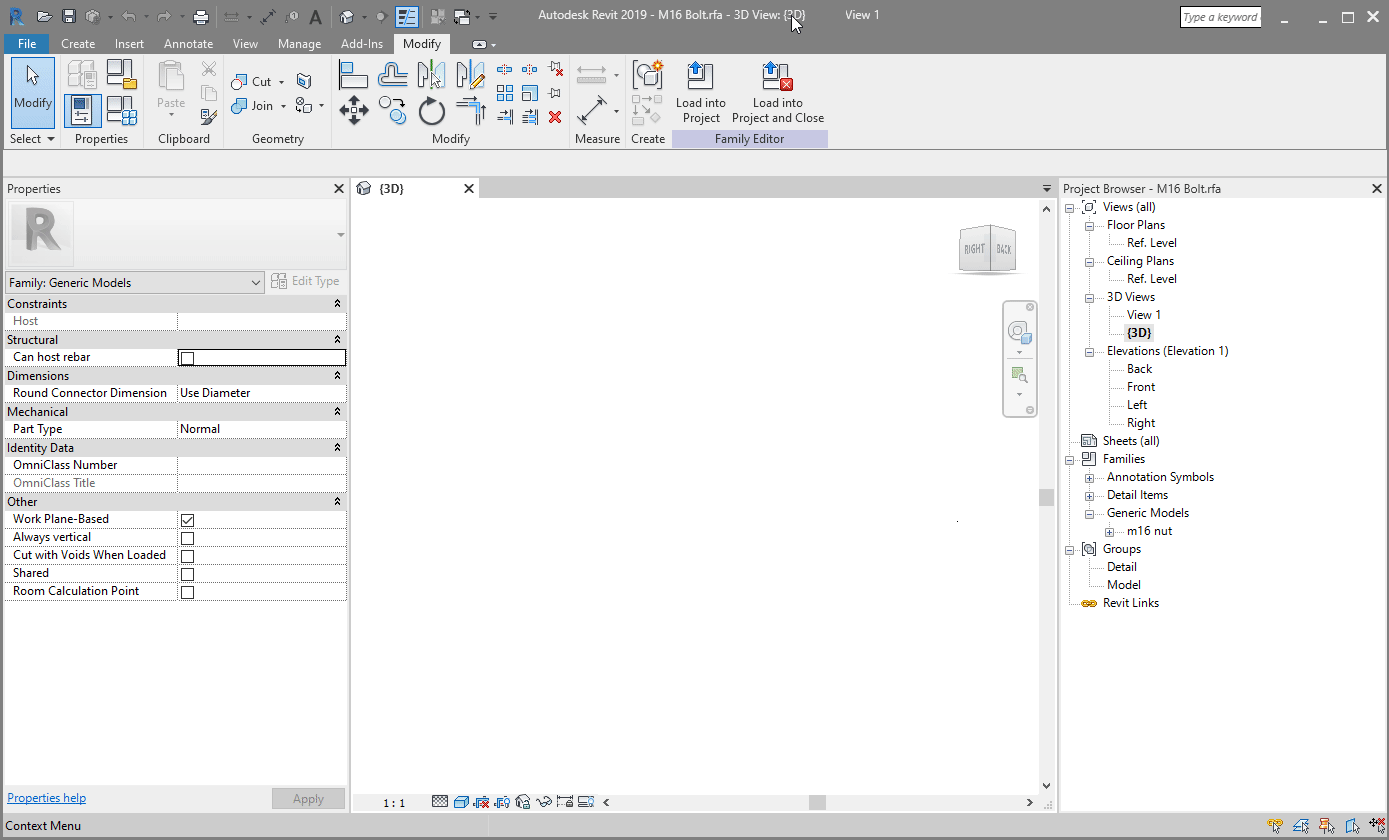The height and width of the screenshot is (840, 1389).
Task: Click the Visual Style cube icon
Action: 461,802
